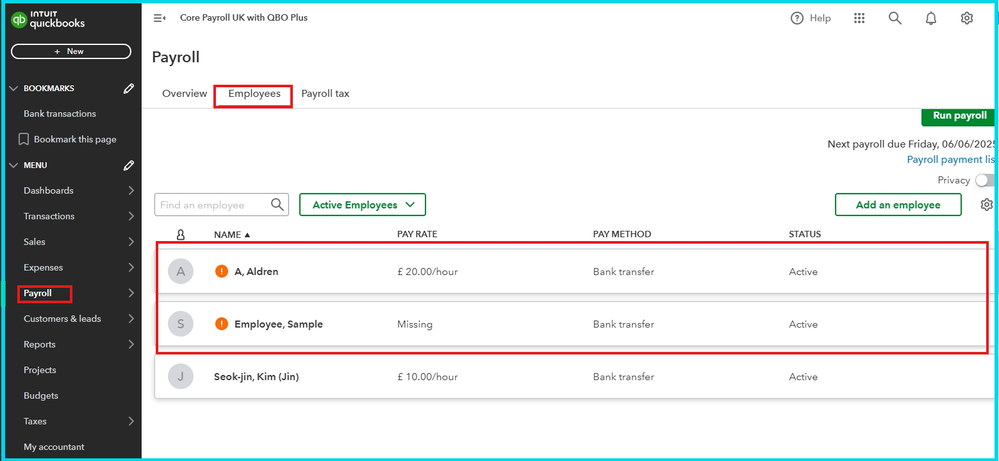This screenshot has width=999, height=461.
Task: Expand the Dashboards submenu arrow
Action: click(131, 190)
